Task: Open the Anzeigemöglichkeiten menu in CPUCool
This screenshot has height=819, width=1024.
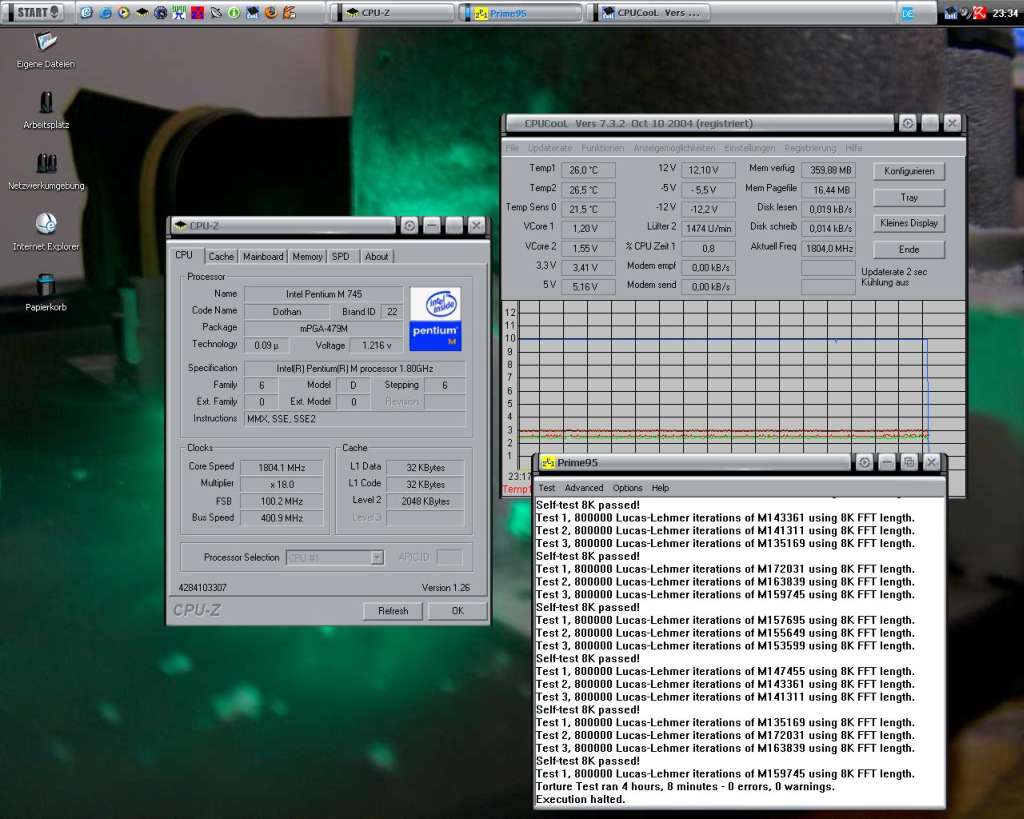Action: point(675,148)
